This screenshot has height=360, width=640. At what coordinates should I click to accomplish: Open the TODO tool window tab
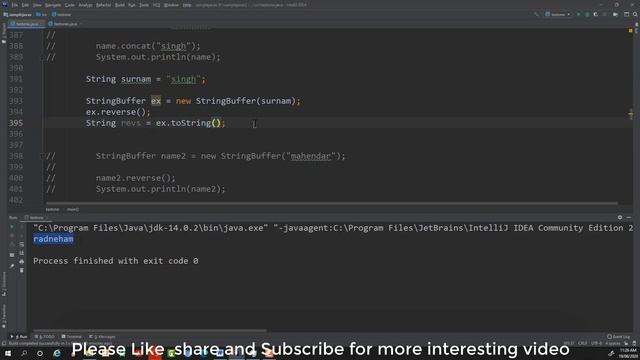coord(44,337)
